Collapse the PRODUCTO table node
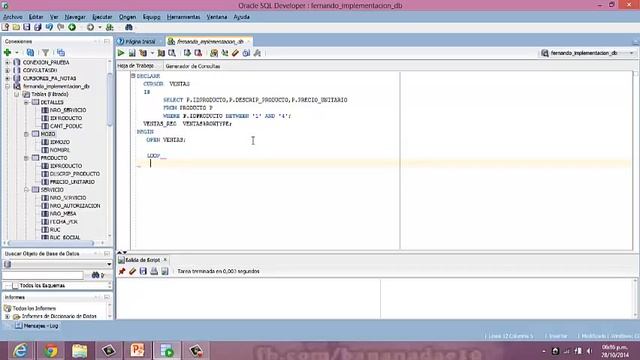640x360 pixels. coord(27,158)
